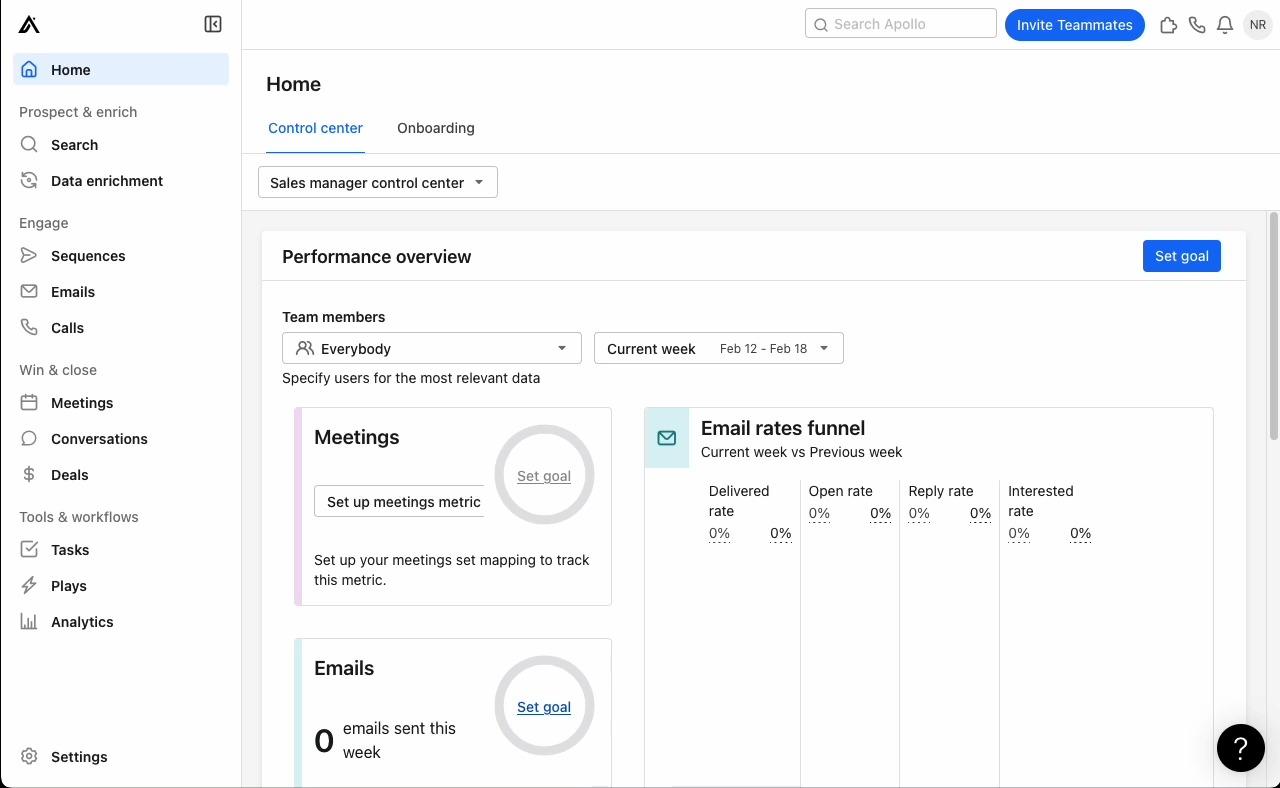
Task: Open Sales manager control center dropdown
Action: 378,182
